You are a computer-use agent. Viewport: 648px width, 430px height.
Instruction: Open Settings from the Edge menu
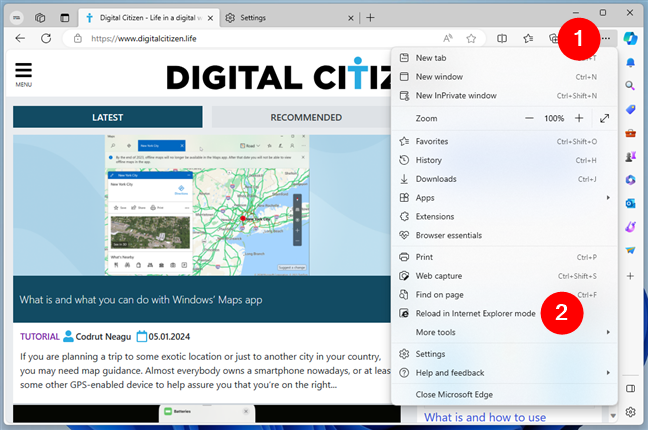[504, 354]
